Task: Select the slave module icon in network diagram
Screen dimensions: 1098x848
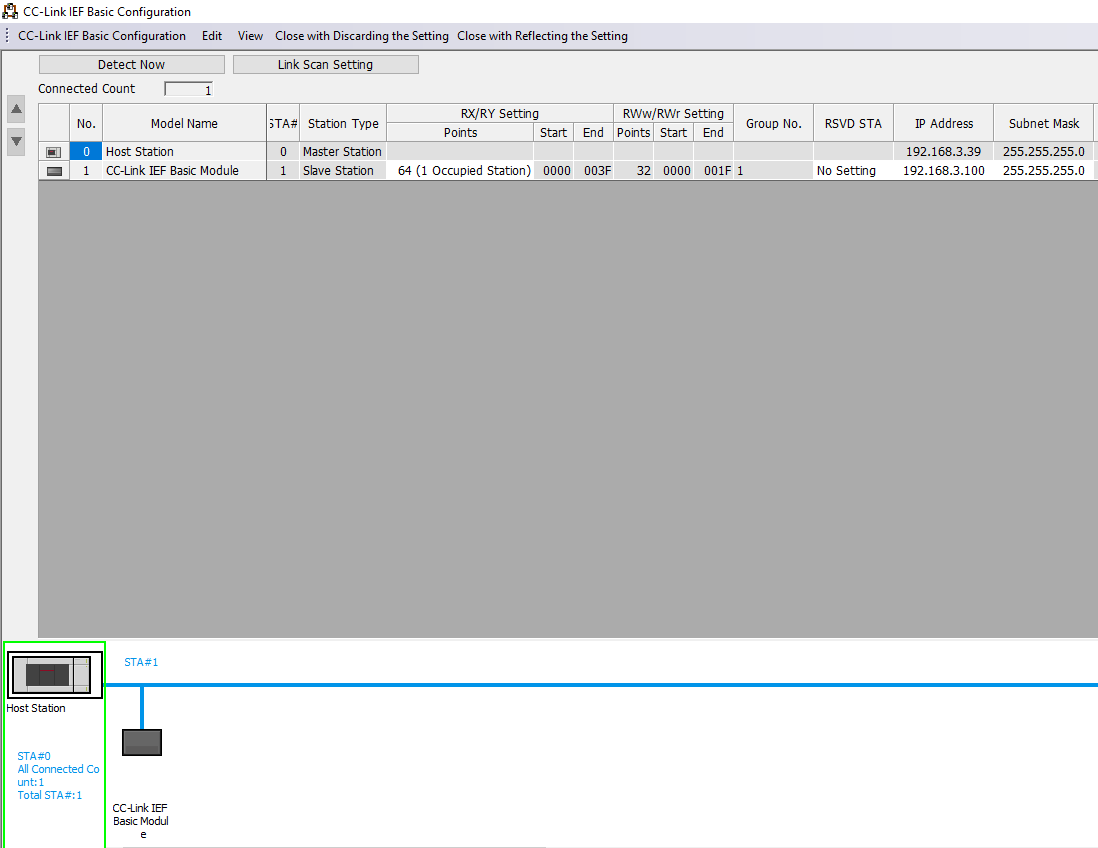Action: (142, 742)
